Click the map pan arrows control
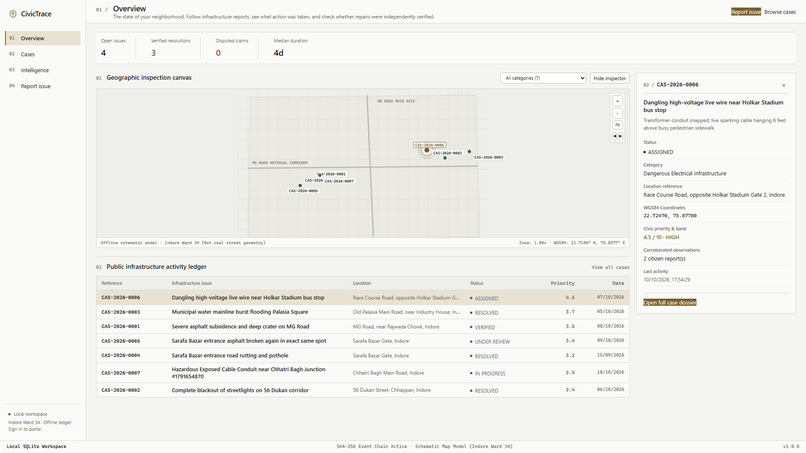806x453 pixels. click(617, 136)
